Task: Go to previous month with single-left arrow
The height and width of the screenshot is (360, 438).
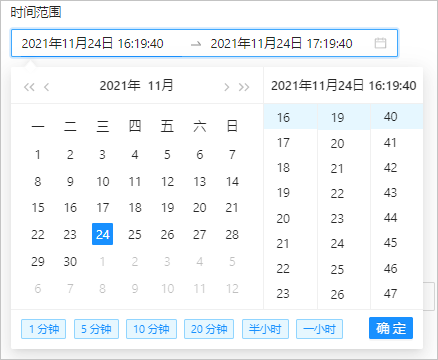Action: coord(47,87)
